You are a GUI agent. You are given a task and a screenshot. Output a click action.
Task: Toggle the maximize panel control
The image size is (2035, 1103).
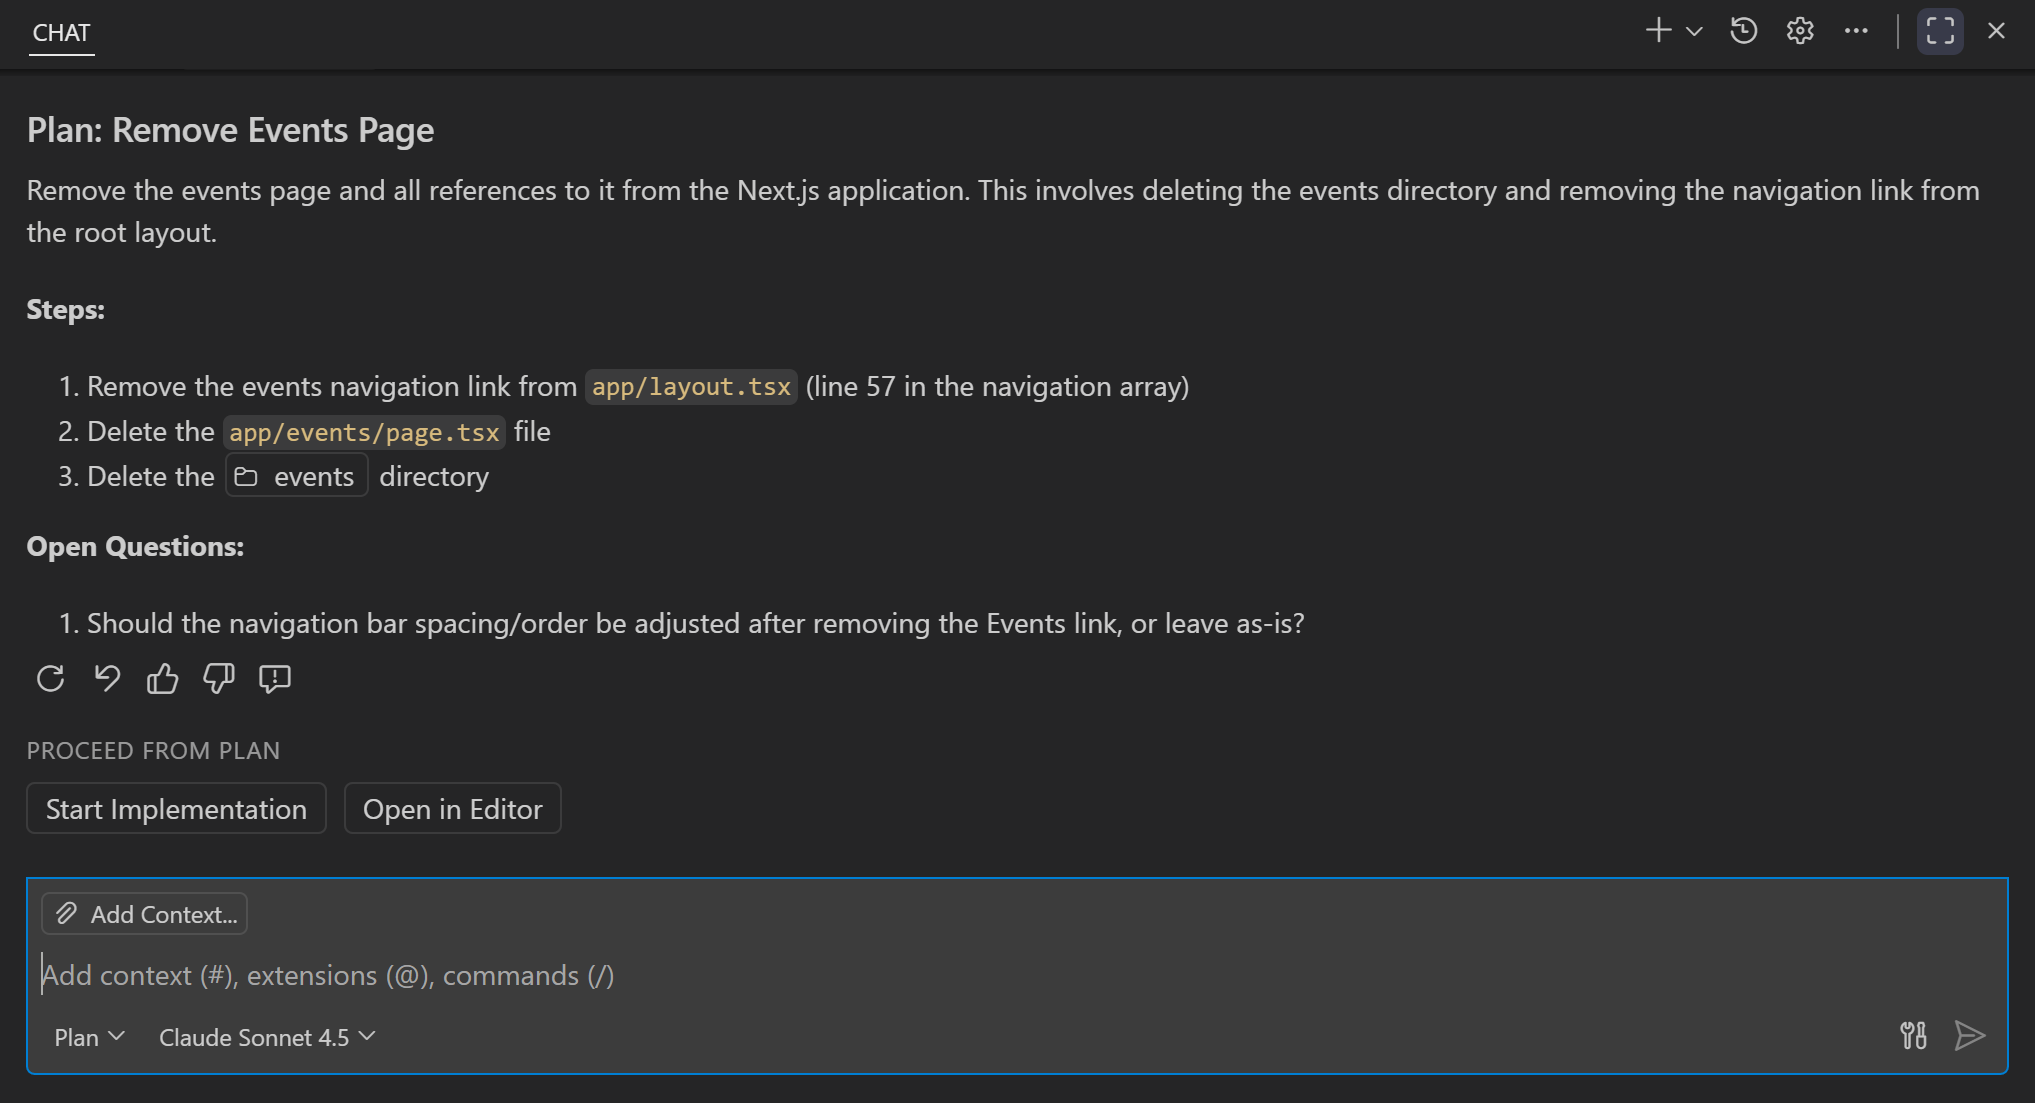1939,31
